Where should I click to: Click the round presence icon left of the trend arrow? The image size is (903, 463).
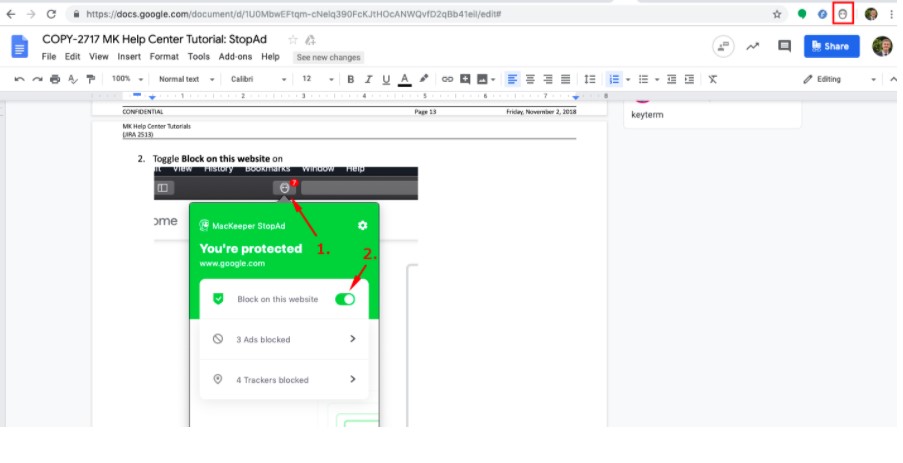[x=723, y=47]
